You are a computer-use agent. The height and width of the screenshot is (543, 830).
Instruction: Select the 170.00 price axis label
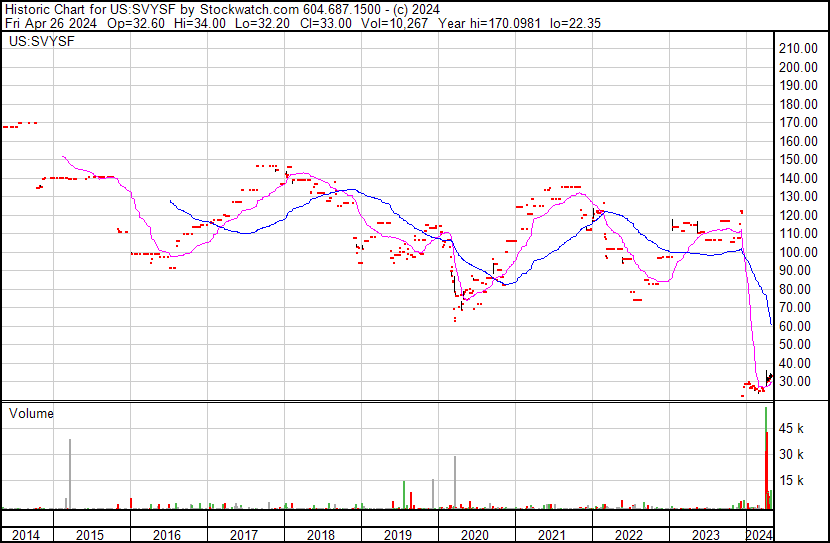coord(798,123)
